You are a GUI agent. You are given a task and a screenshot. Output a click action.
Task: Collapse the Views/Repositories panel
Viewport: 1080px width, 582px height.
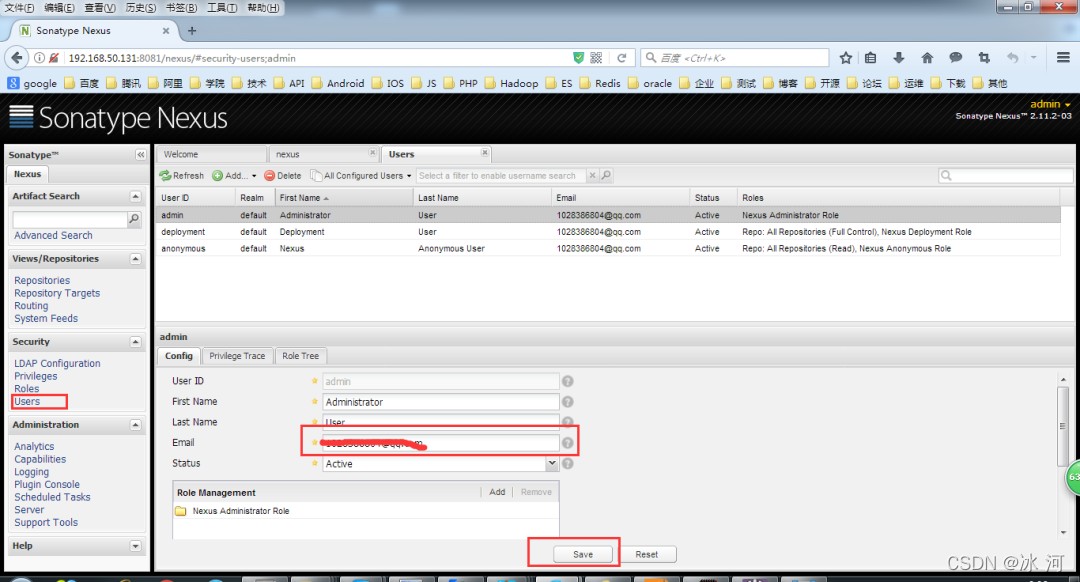pos(136,259)
